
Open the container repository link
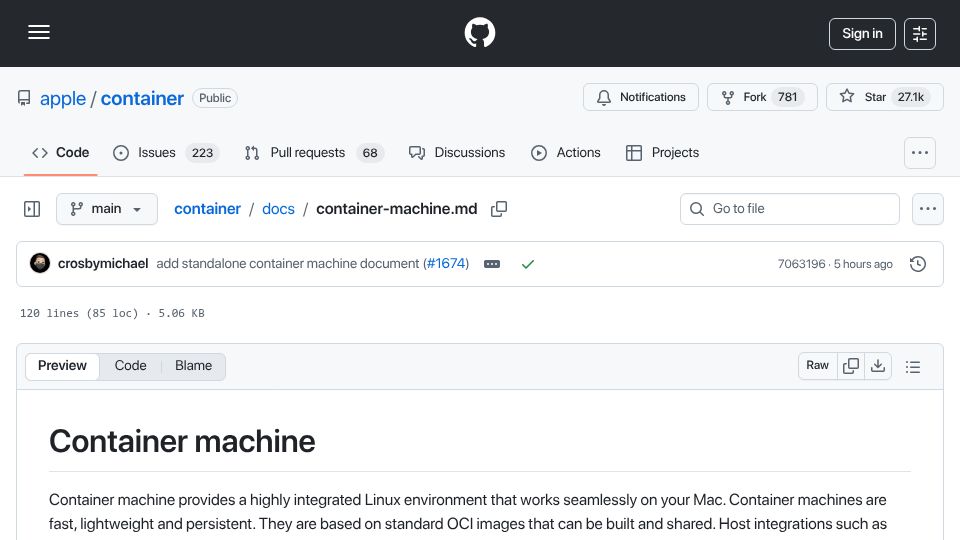pos(142,99)
